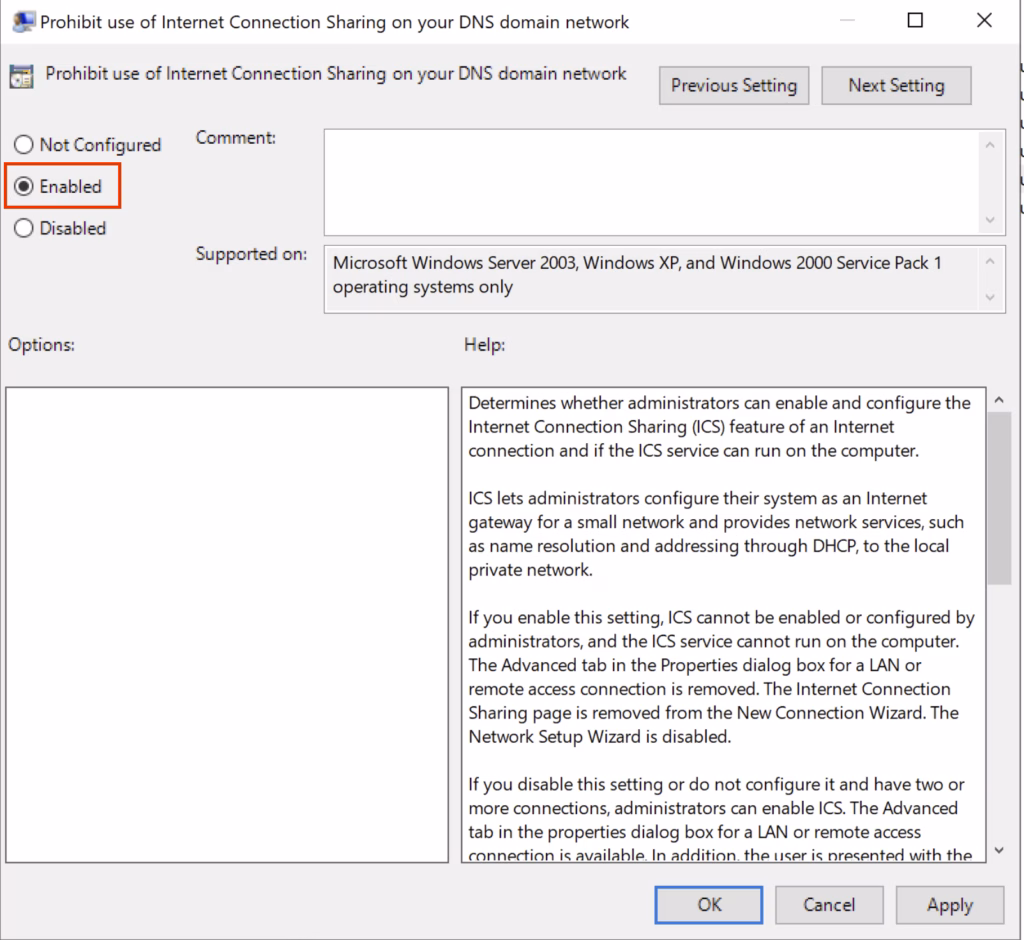Select the Enabled radio button
The width and height of the screenshot is (1024, 940).
(x=23, y=187)
